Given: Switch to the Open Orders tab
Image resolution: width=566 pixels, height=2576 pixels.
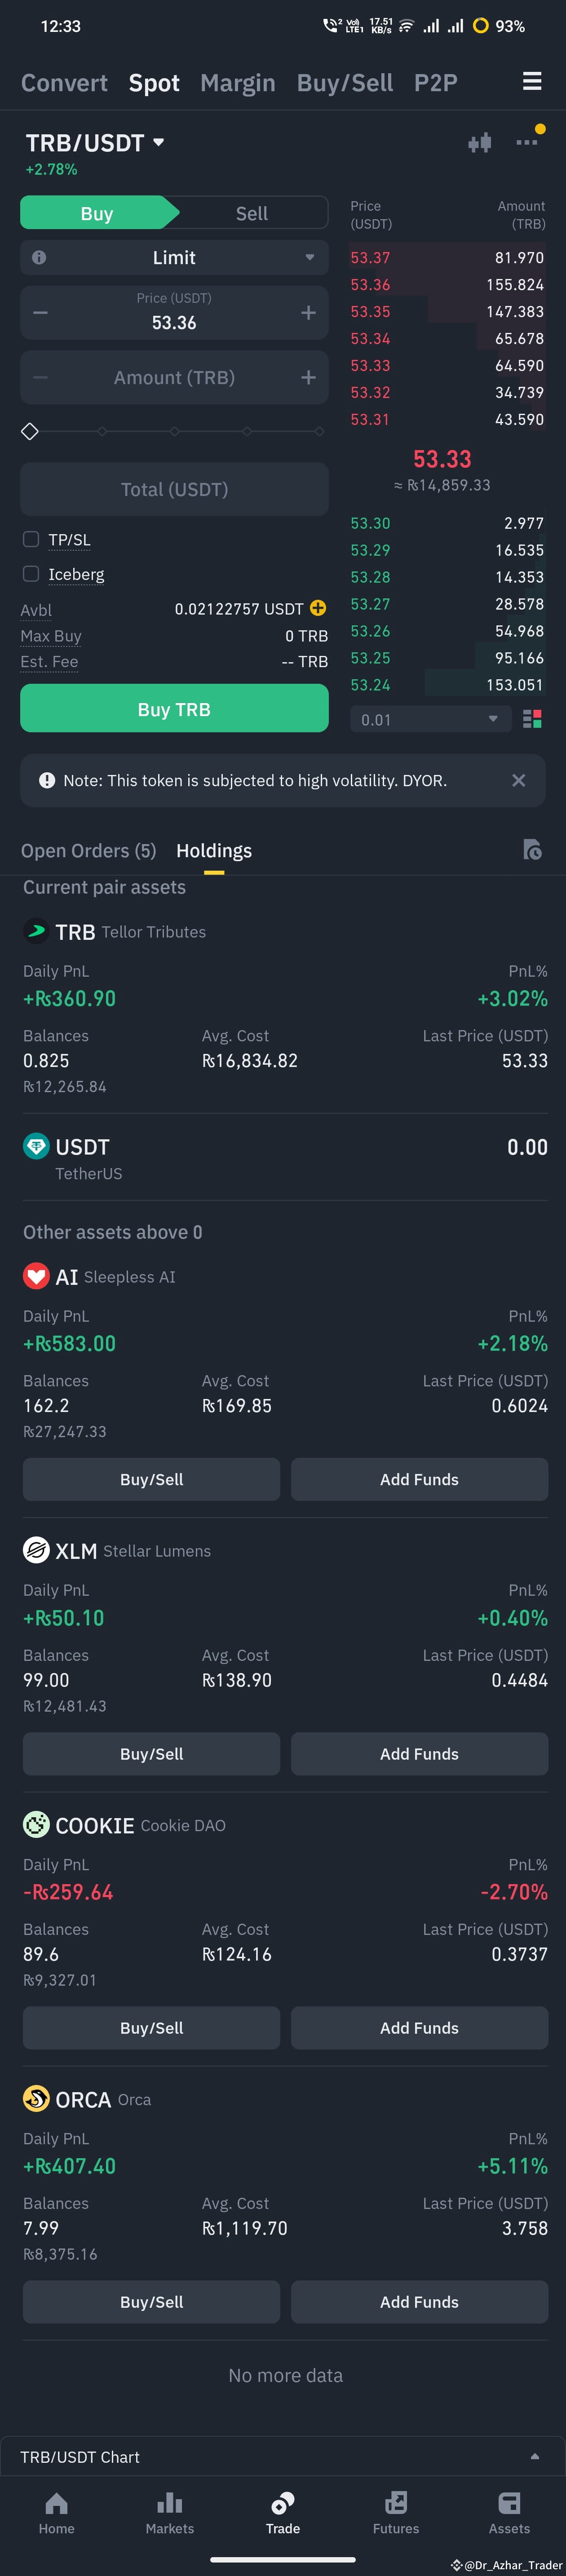Looking at the screenshot, I should (88, 850).
